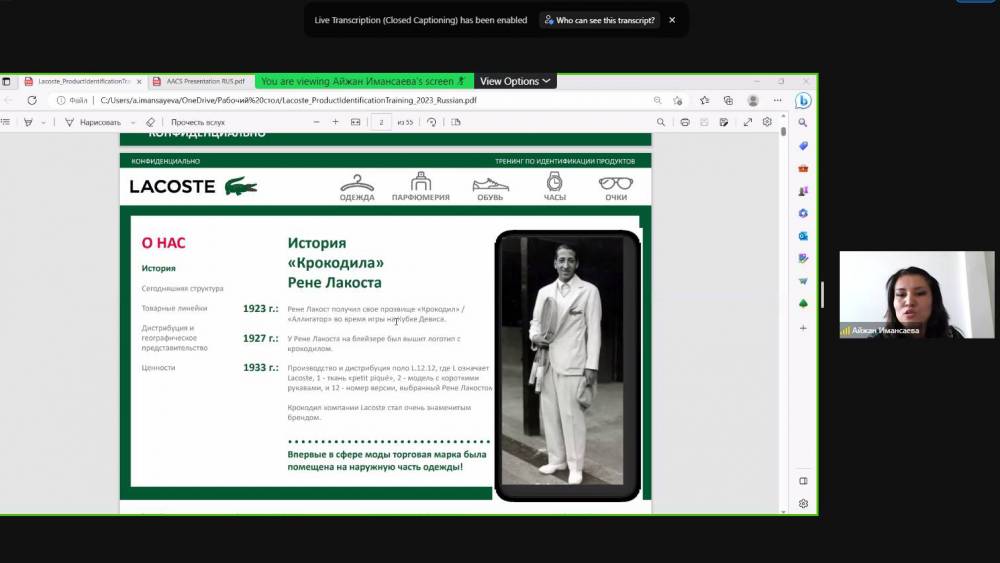1000x563 pixels.
Task: Open the red toolbox sidebar icon
Action: pos(803,168)
